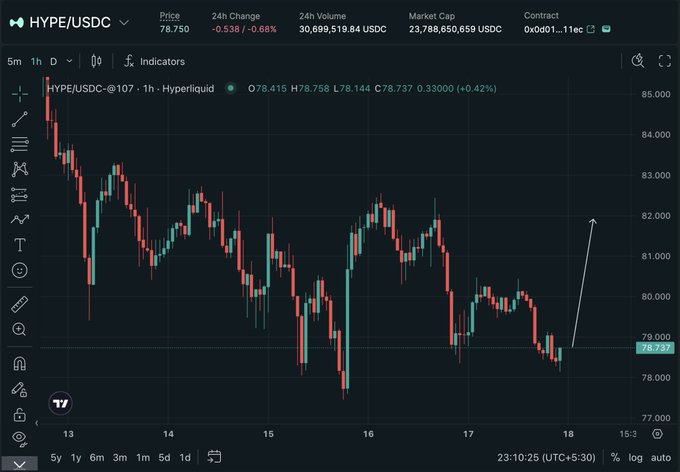680x472 pixels.
Task: Click the Market Cap value
Action: (x=455, y=29)
